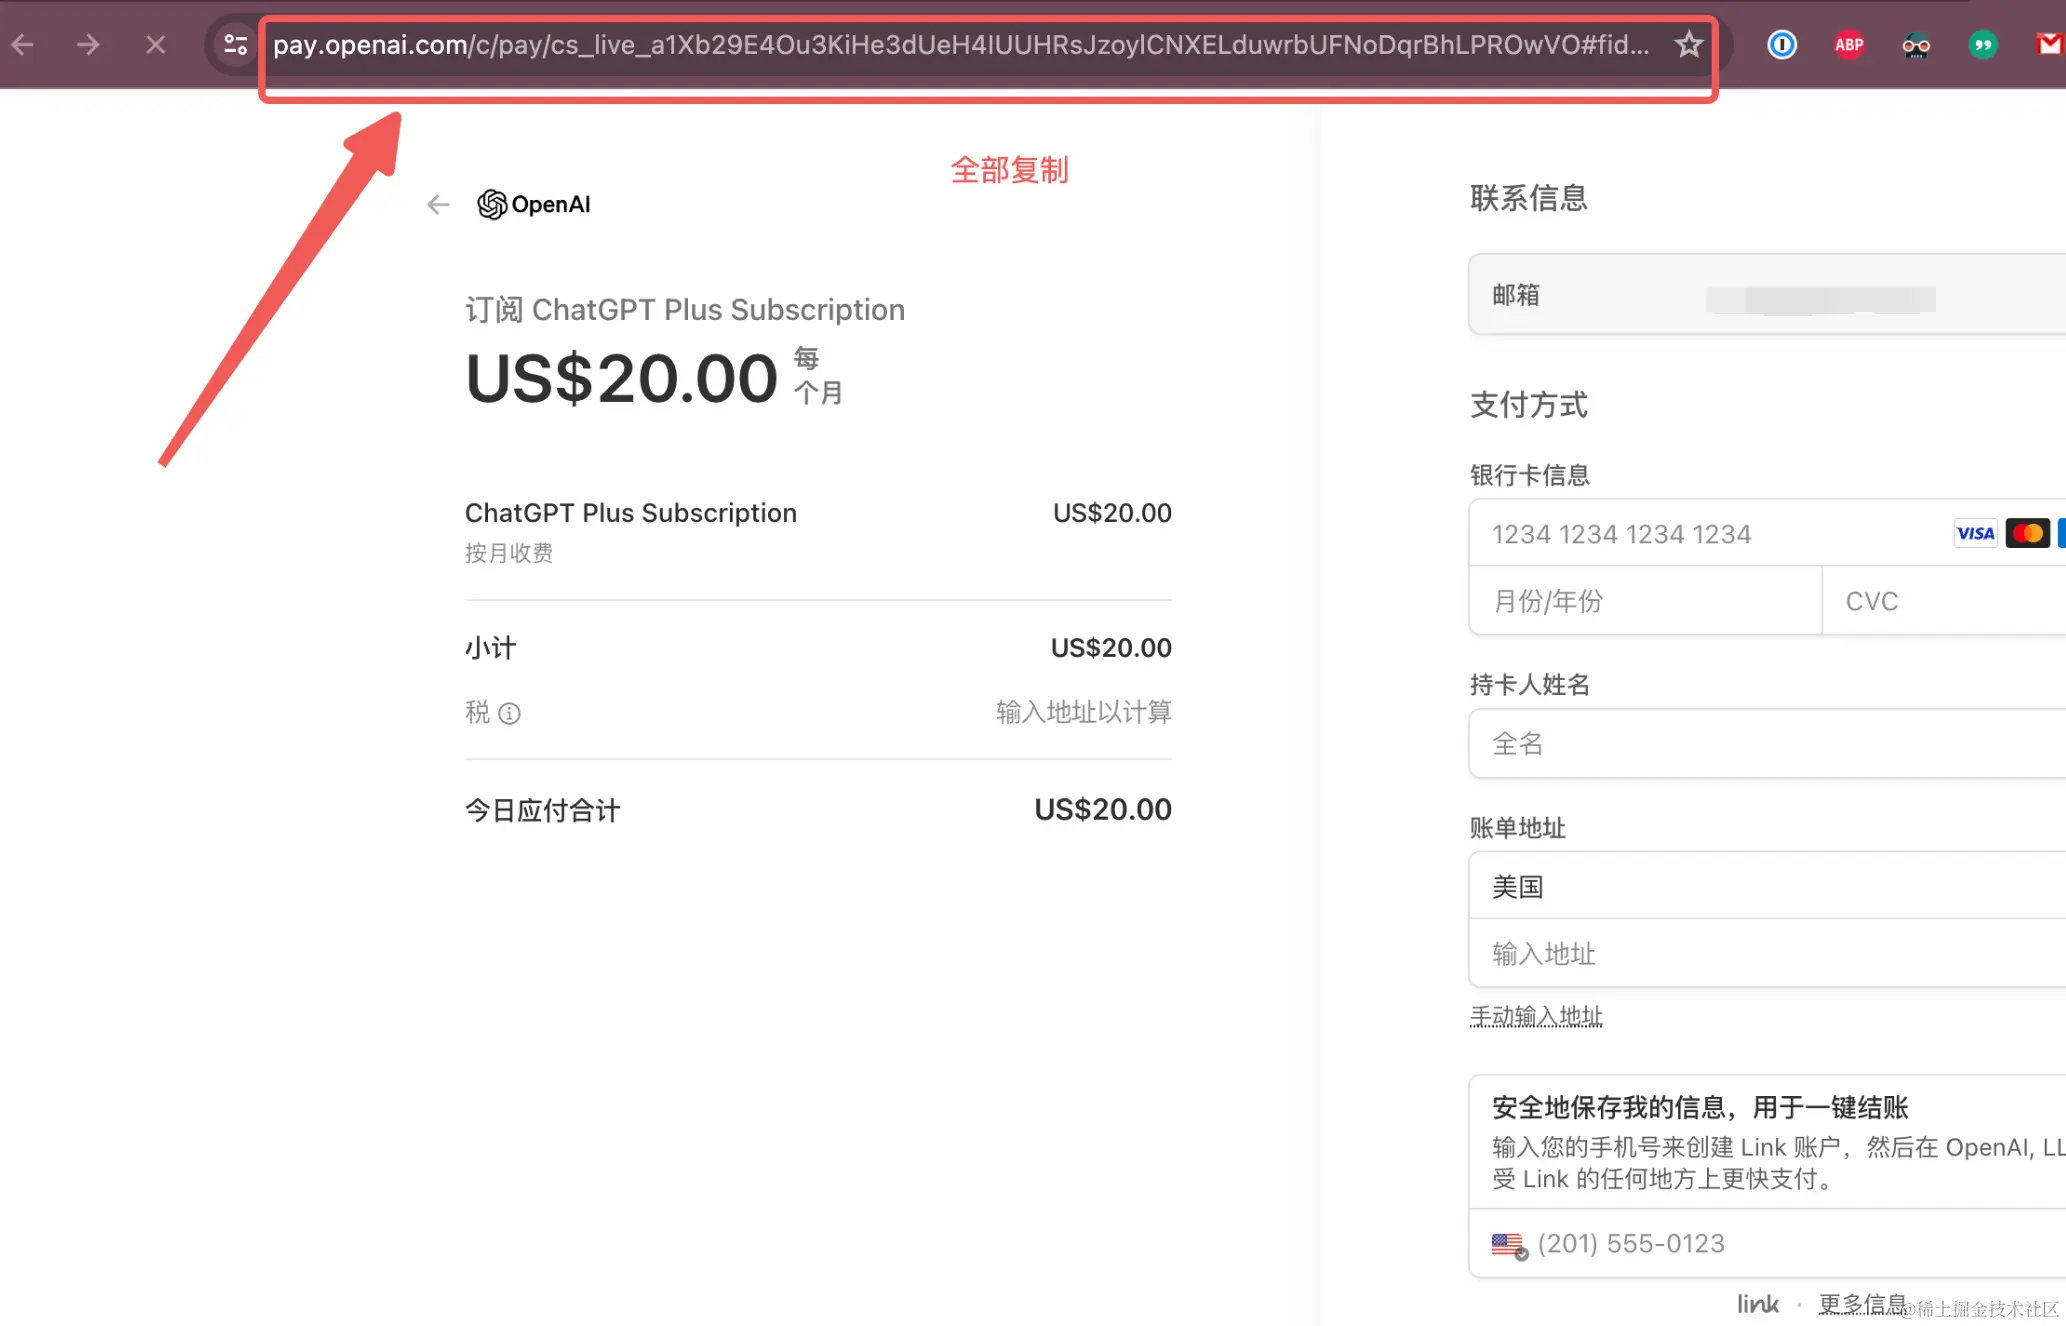The width and height of the screenshot is (2066, 1326).
Task: Click the tax info icon next to 税
Action: pos(511,713)
